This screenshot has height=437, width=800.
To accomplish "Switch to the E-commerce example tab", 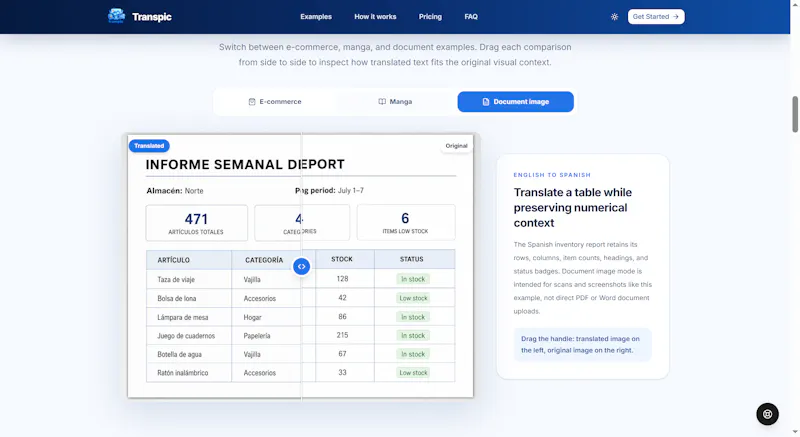I will click(x=274, y=101).
